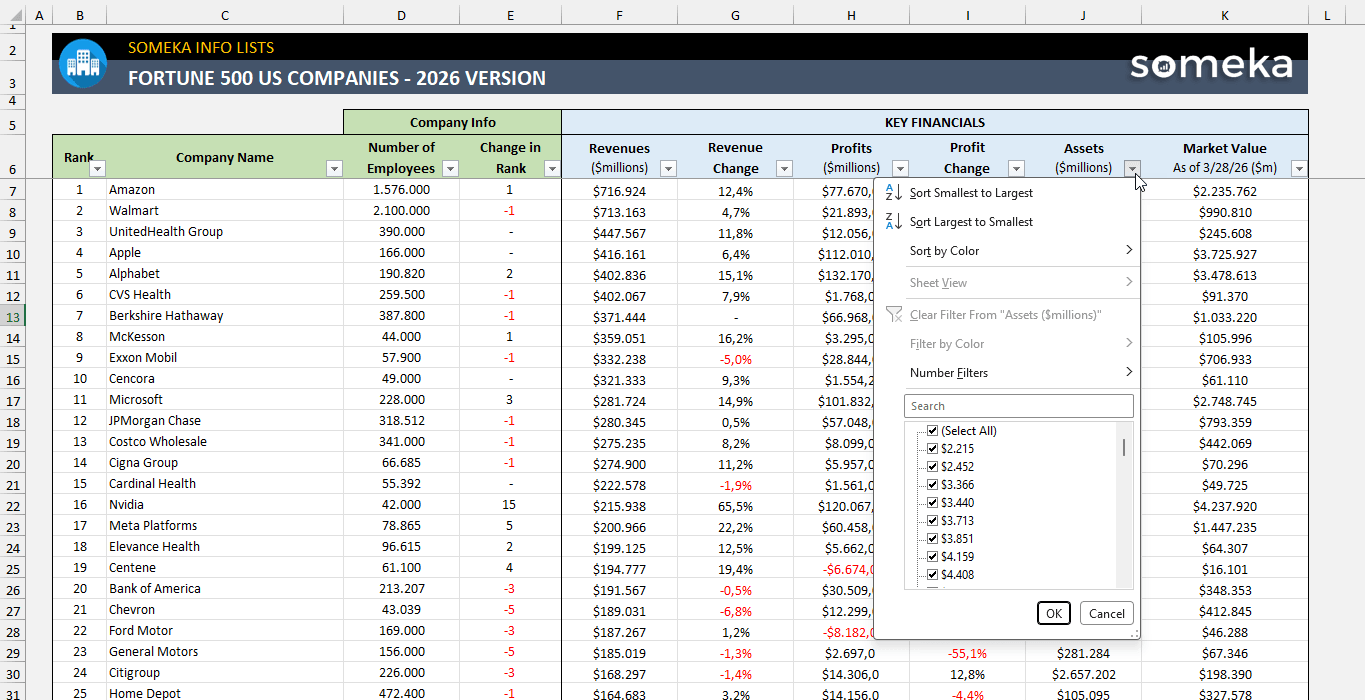
Task: Uncheck the $3.366 filter value
Action: tap(932, 485)
